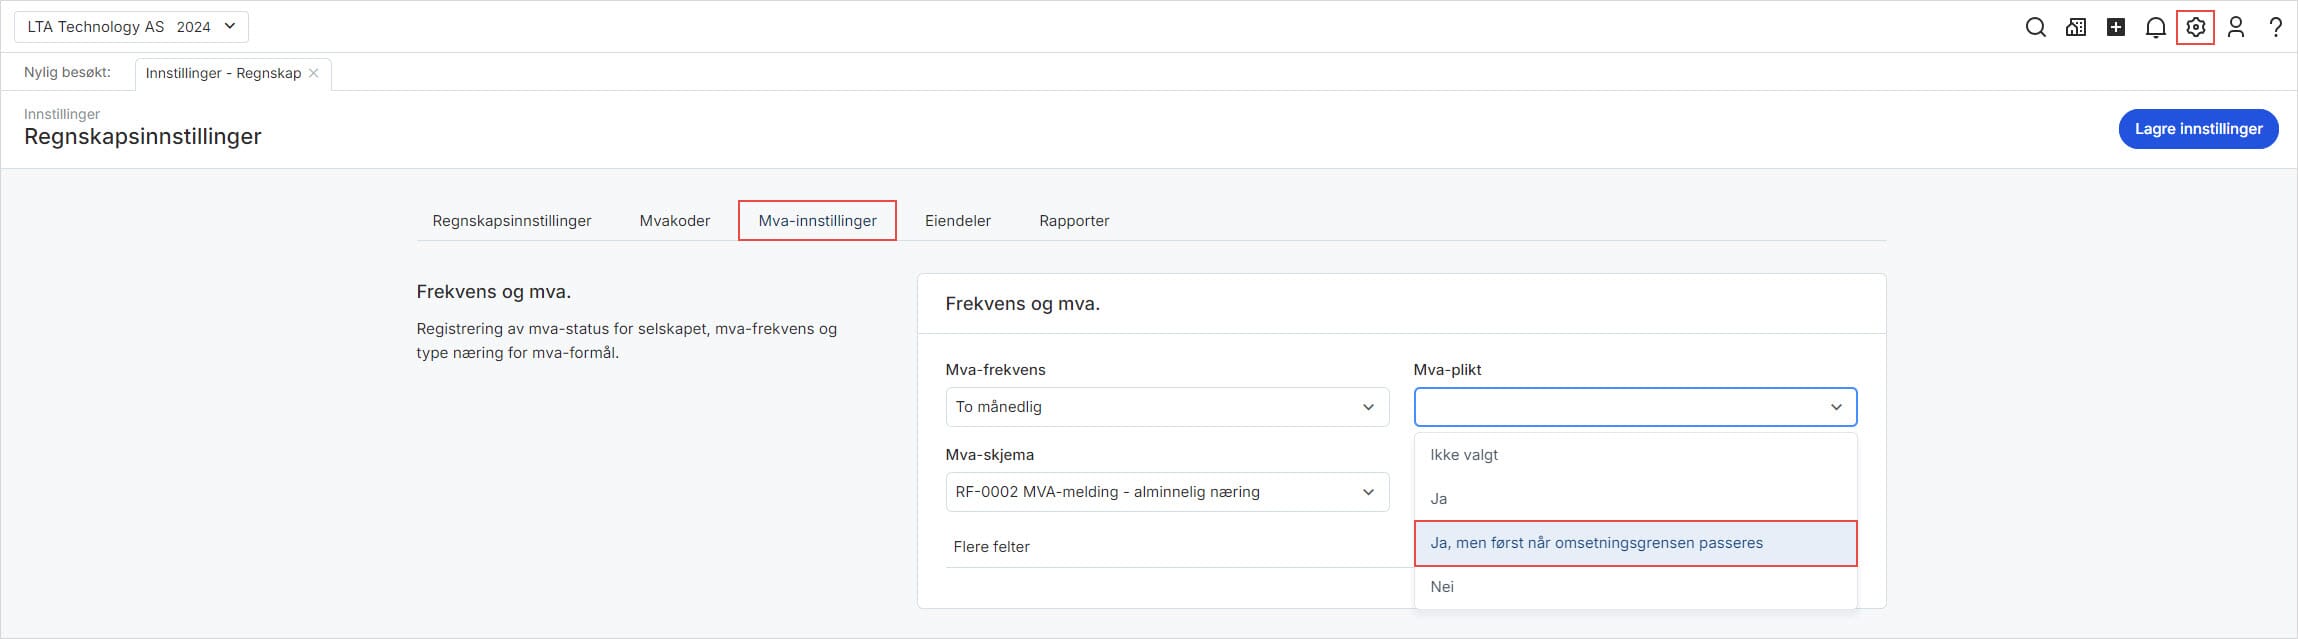
Task: Choose the 'Nei' option
Action: tap(1442, 587)
